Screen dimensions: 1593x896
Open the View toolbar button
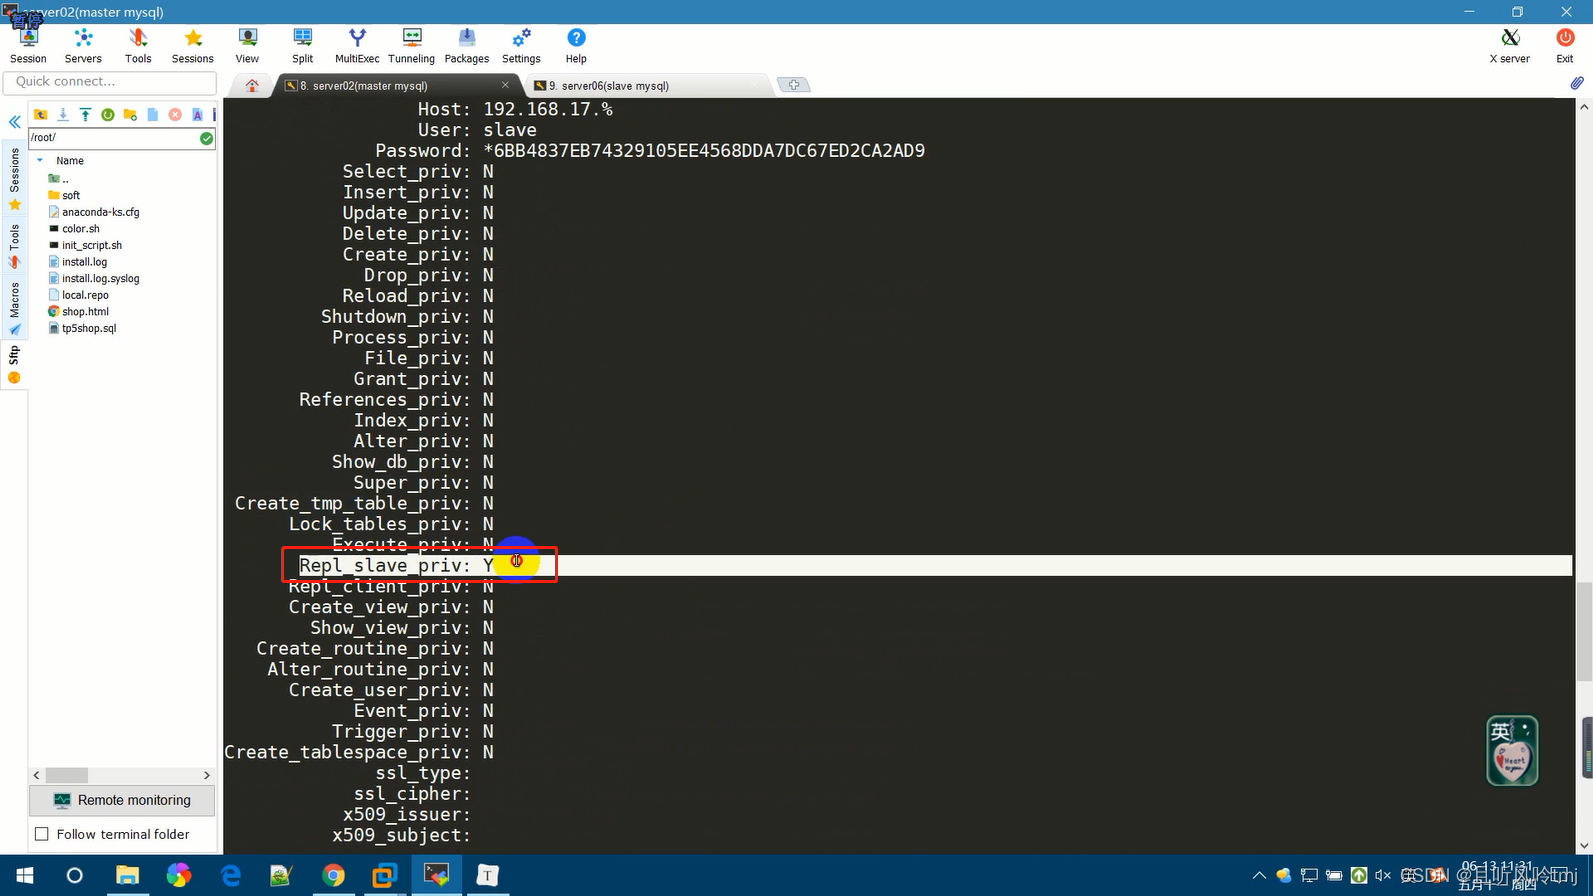pyautogui.click(x=247, y=46)
